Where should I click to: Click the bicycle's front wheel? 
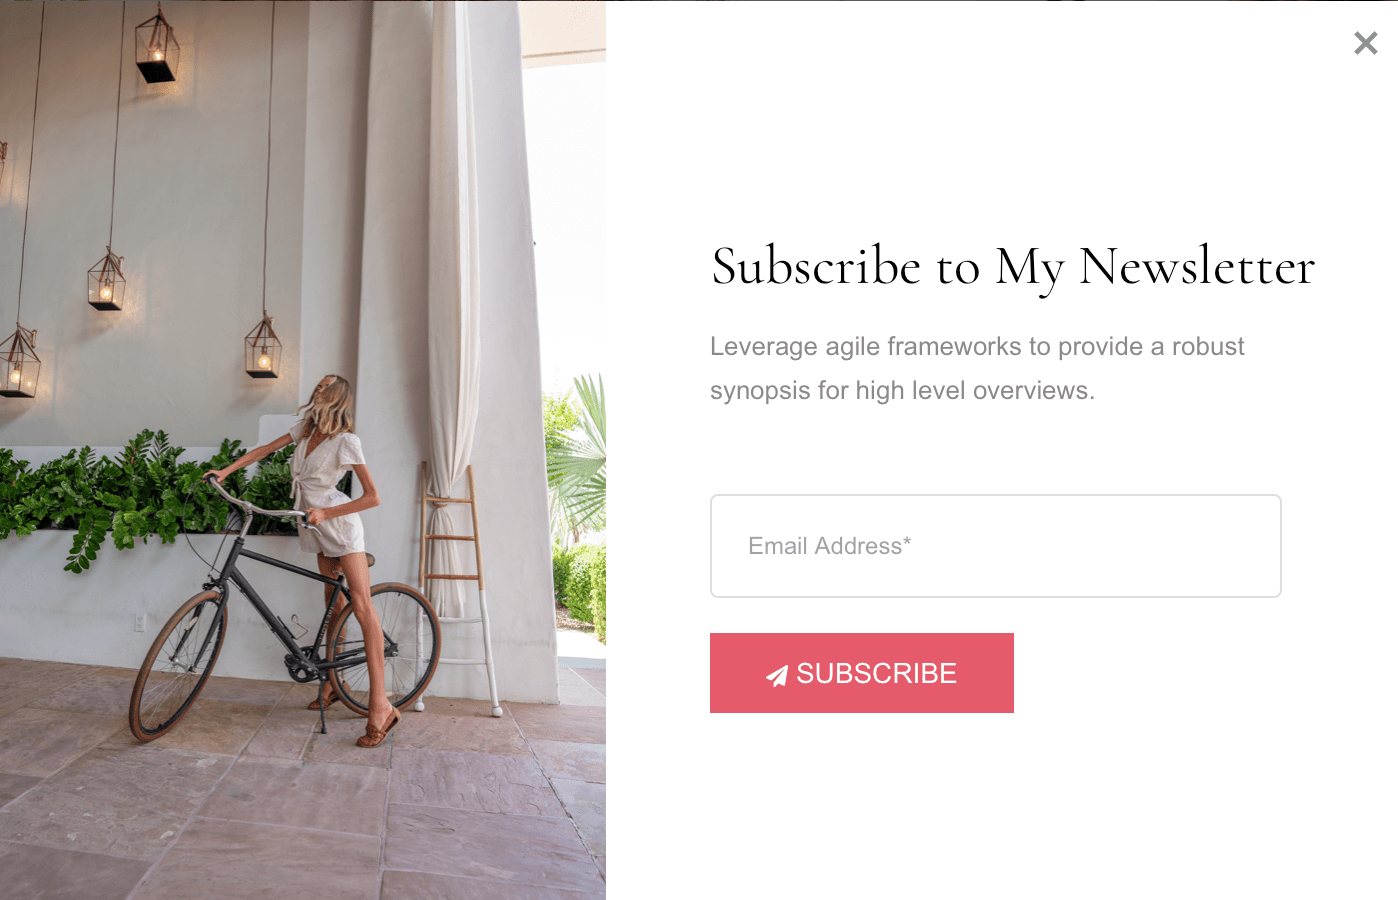[x=178, y=664]
